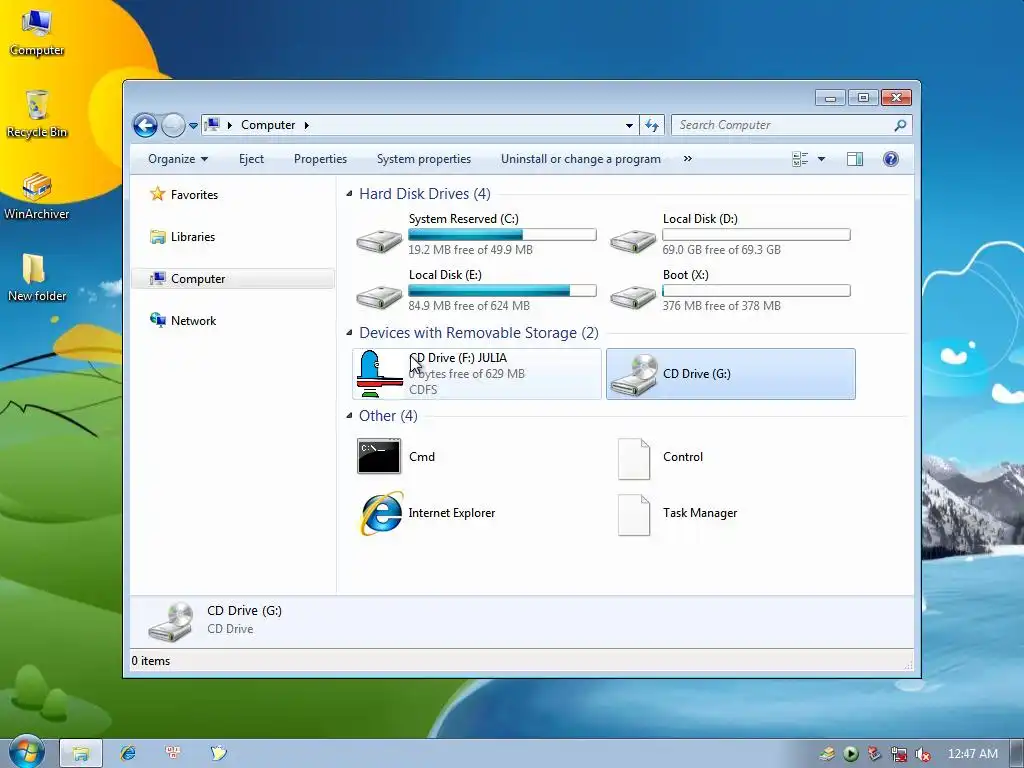Image resolution: width=1024 pixels, height=768 pixels.
Task: Click the network tray icon
Action: click(x=899, y=754)
